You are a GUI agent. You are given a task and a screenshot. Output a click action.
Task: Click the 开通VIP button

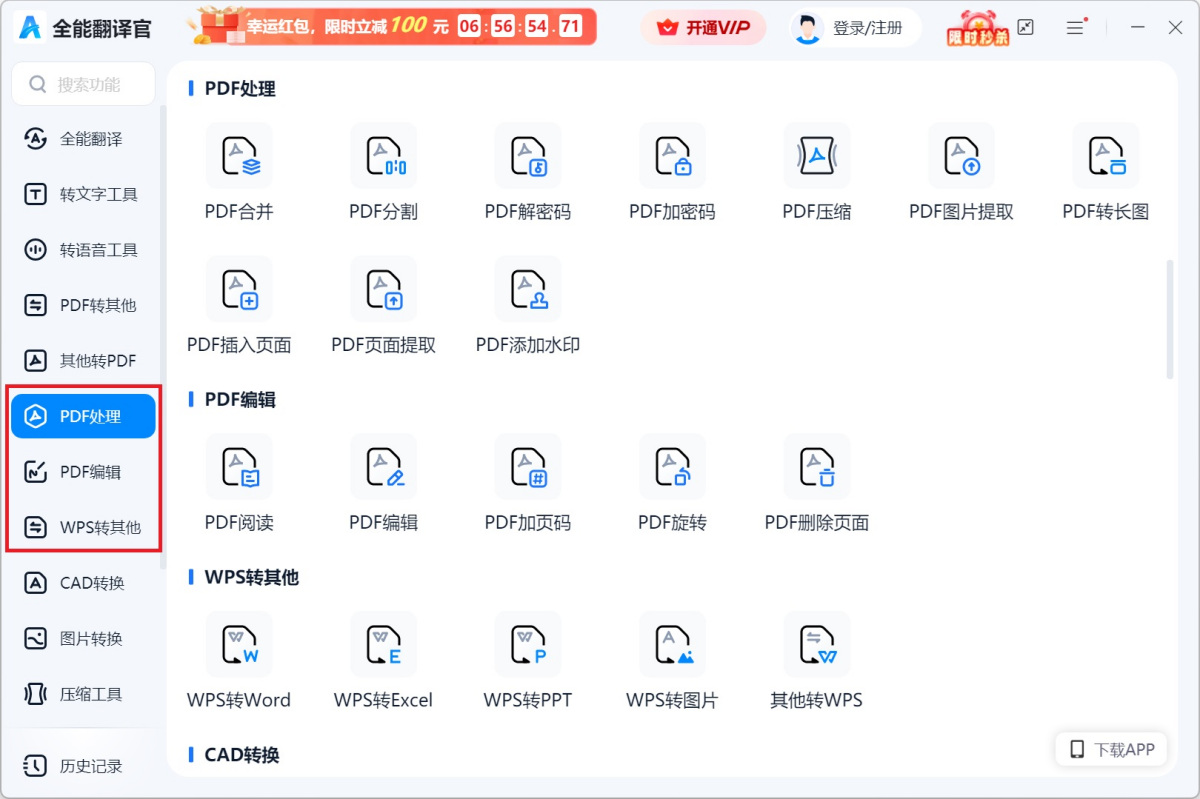click(703, 27)
